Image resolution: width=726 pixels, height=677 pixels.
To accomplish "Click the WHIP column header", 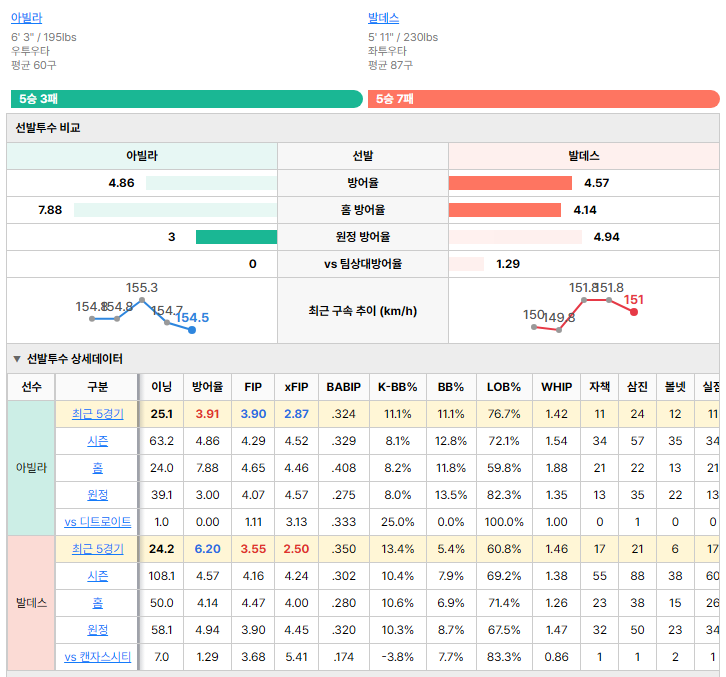I will click(557, 387).
